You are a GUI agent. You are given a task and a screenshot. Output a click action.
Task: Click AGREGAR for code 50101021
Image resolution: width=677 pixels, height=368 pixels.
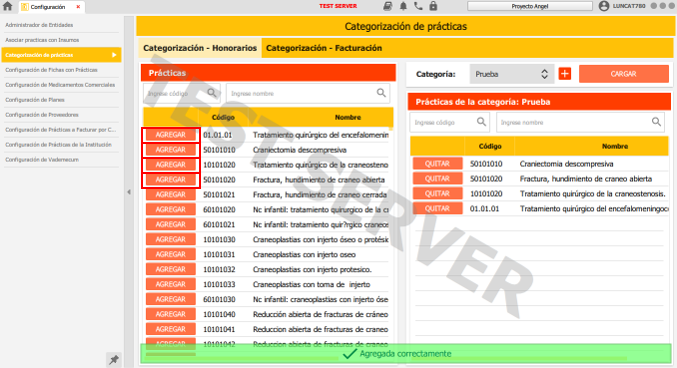(x=171, y=195)
